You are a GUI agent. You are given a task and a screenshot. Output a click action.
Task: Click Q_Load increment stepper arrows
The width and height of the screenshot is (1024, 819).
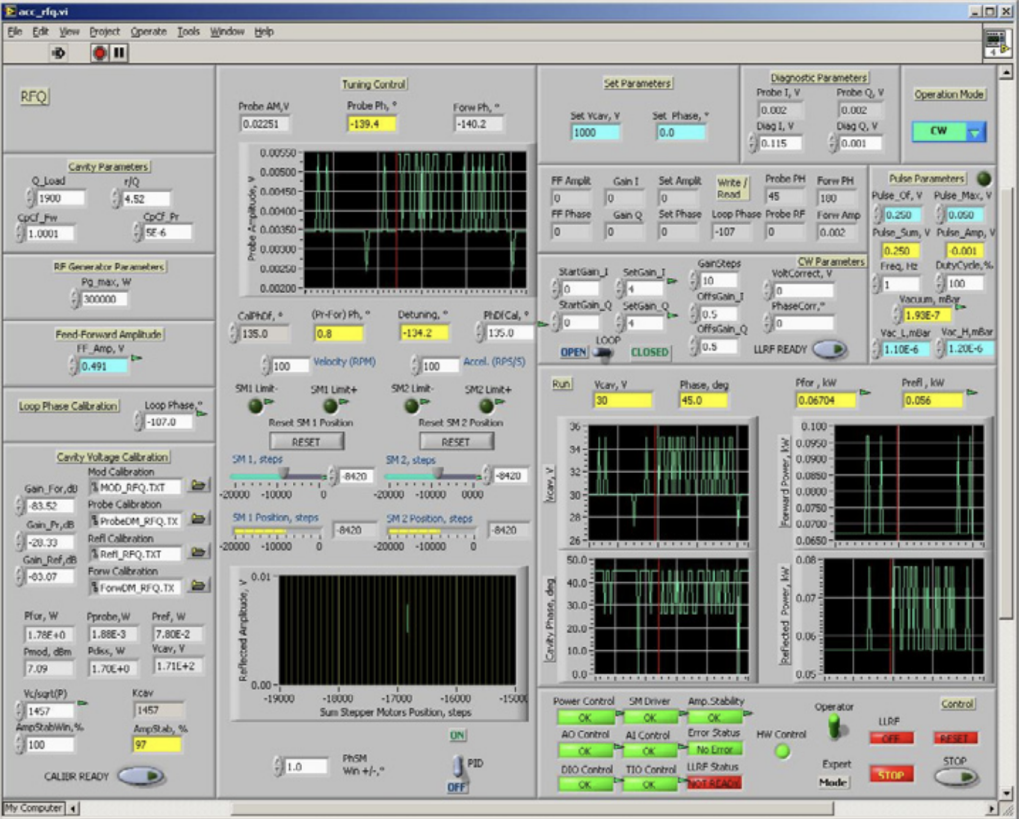30,198
